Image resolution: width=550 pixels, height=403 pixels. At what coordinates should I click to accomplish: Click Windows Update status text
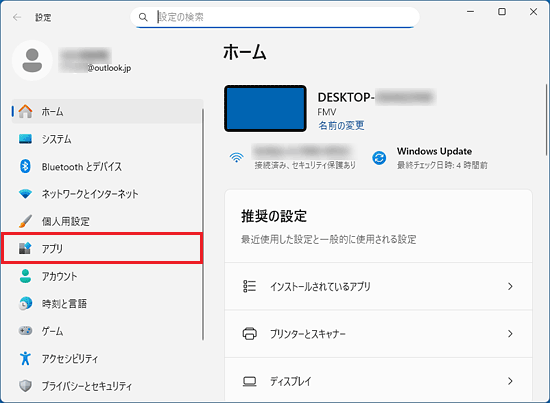pyautogui.click(x=434, y=151)
